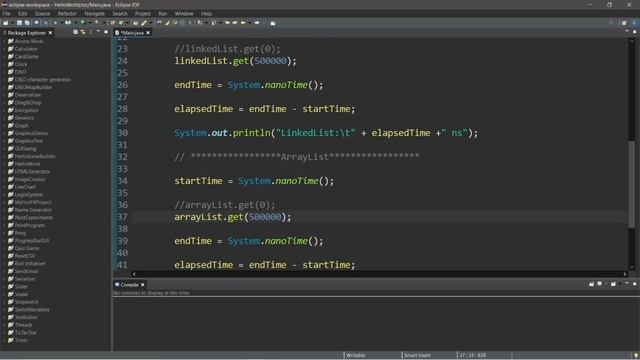
Task: Minimize the editor area
Action: pos(627,31)
